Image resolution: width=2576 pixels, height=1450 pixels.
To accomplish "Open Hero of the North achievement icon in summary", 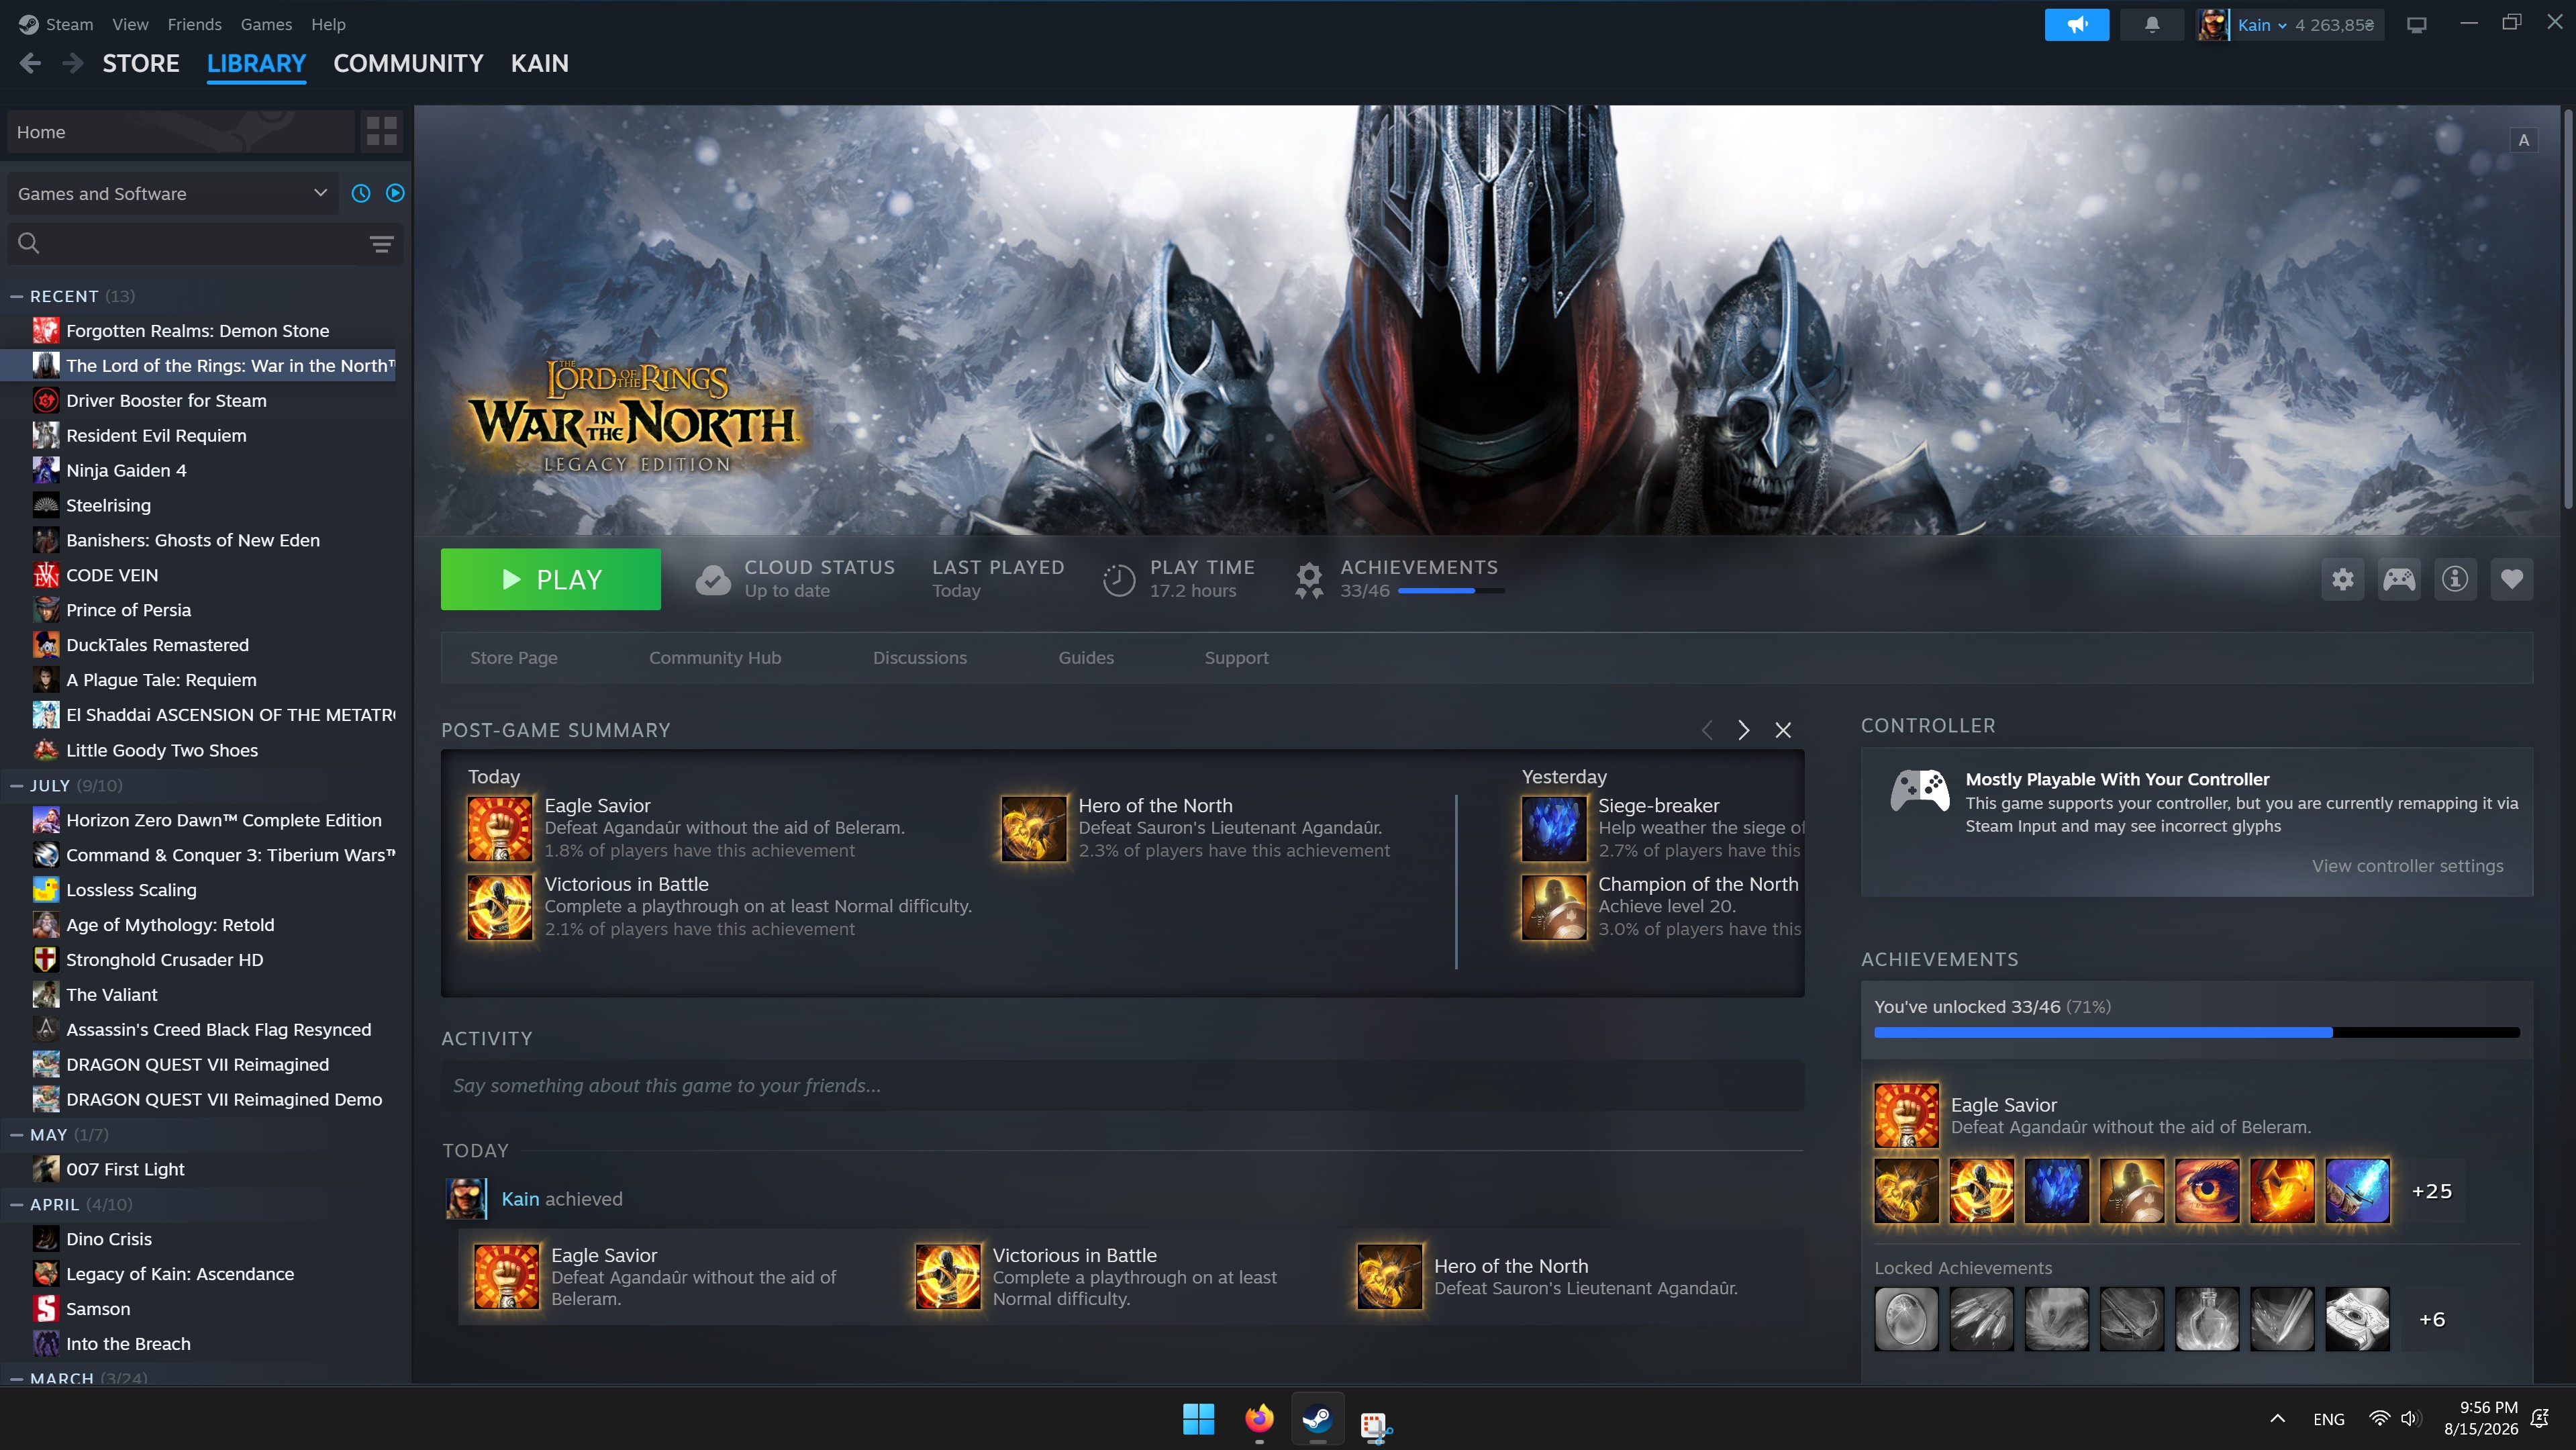I will 1034,828.
